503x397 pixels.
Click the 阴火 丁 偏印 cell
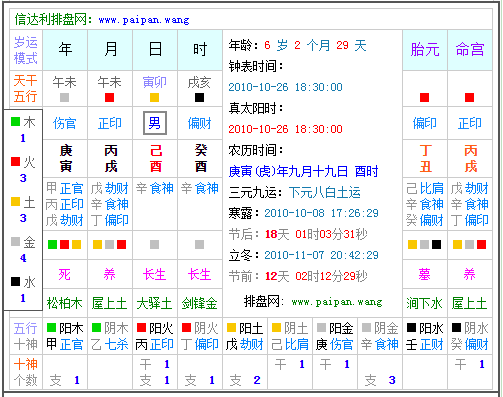[x=200, y=336]
